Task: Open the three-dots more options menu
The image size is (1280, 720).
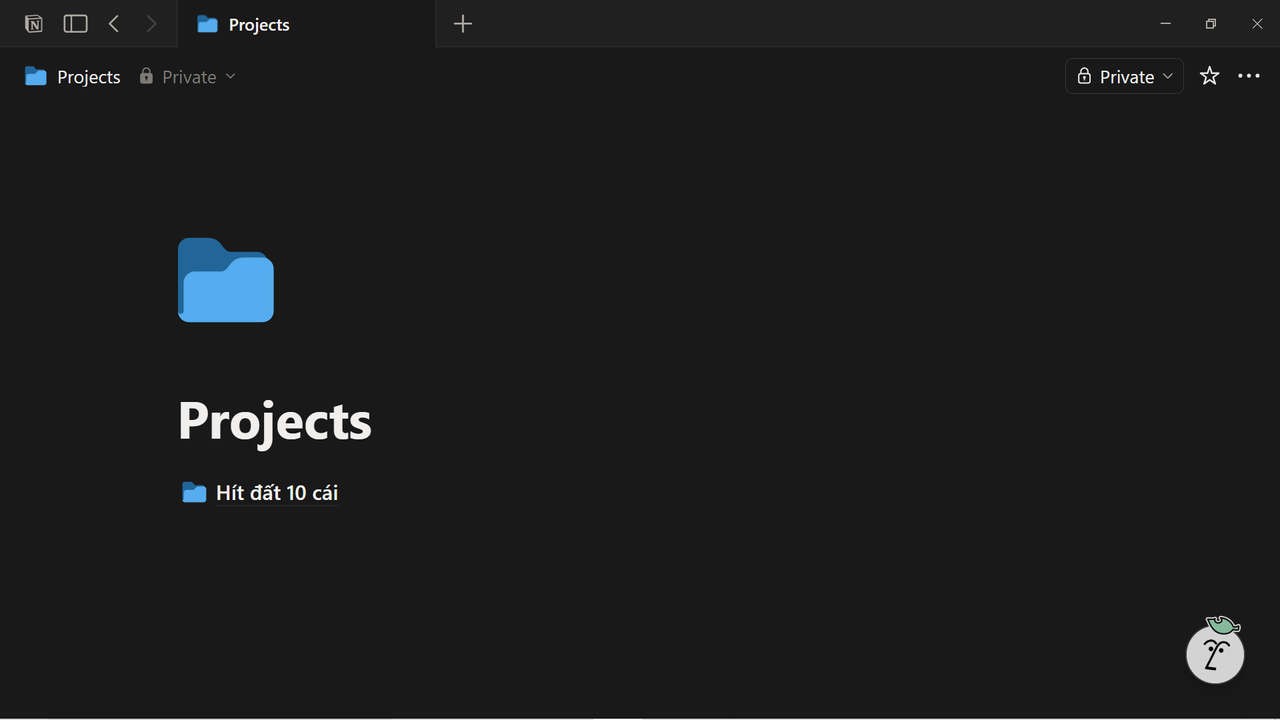Action: (1249, 76)
